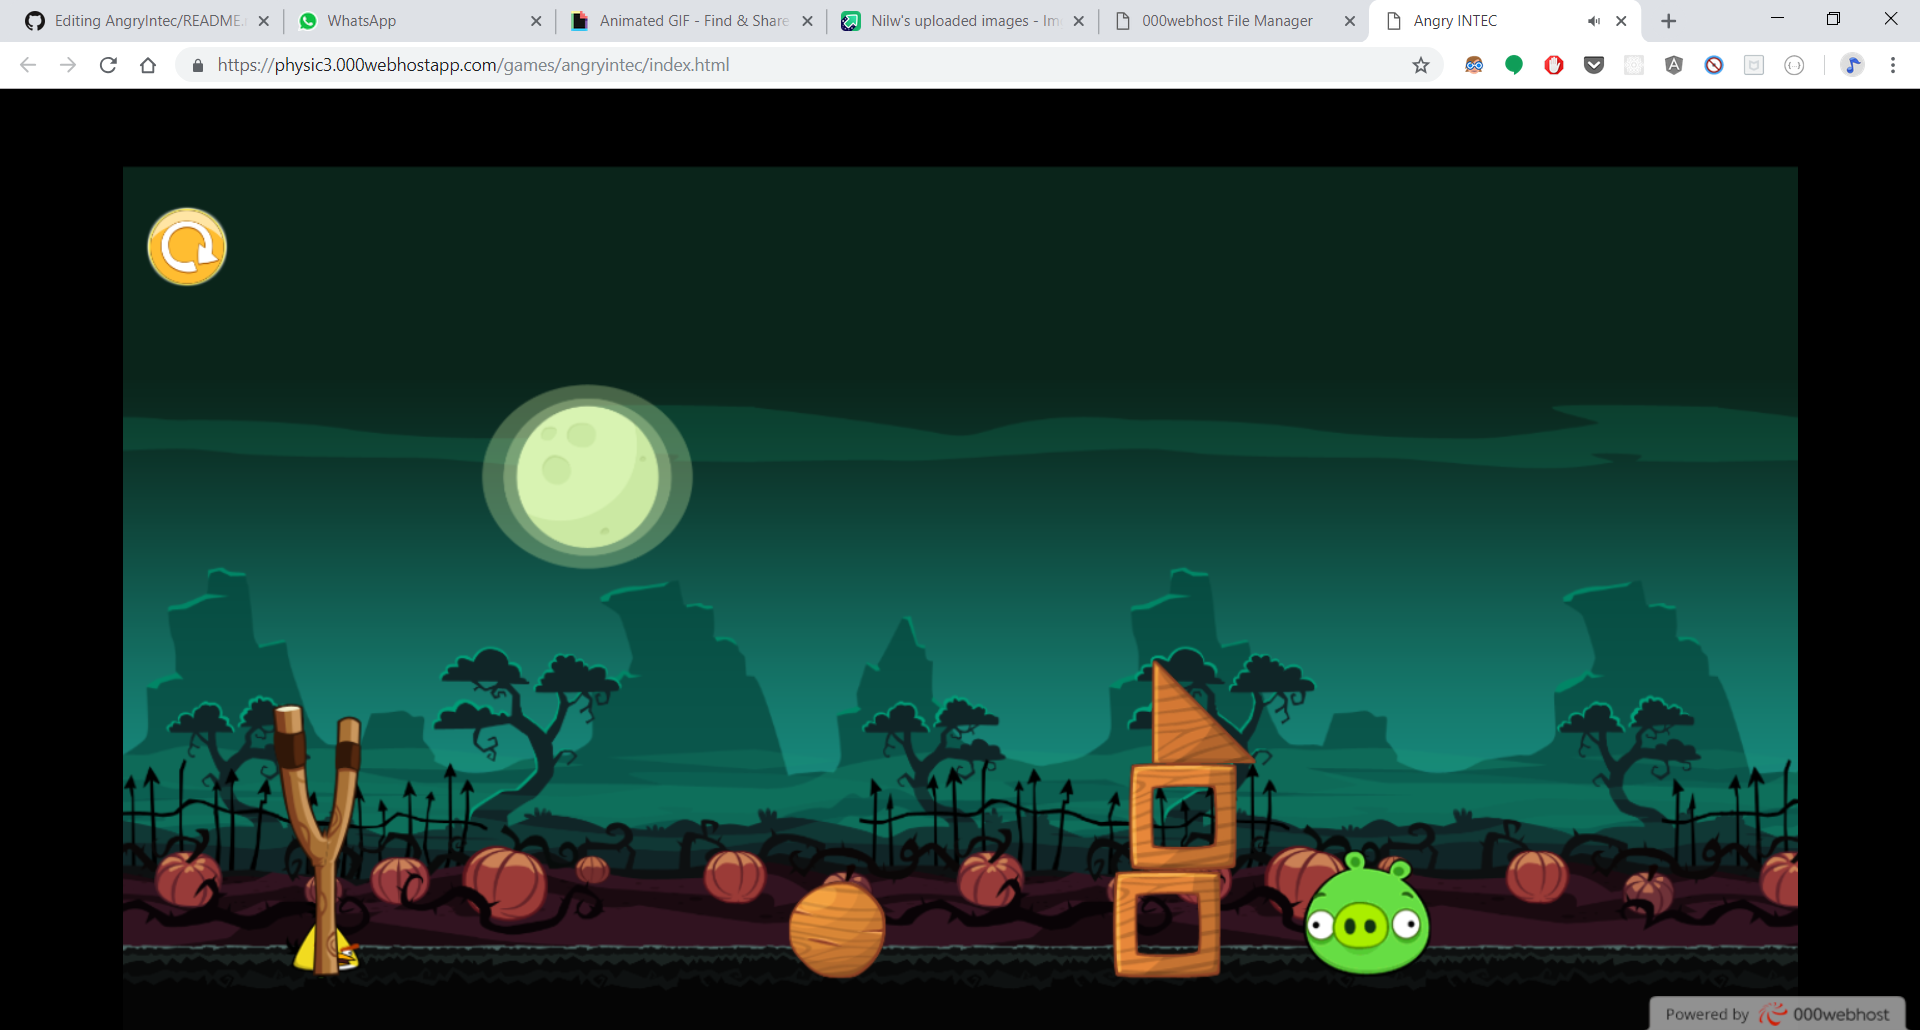
Task: Open the Animated GIF - Find & Share tab
Action: [692, 21]
